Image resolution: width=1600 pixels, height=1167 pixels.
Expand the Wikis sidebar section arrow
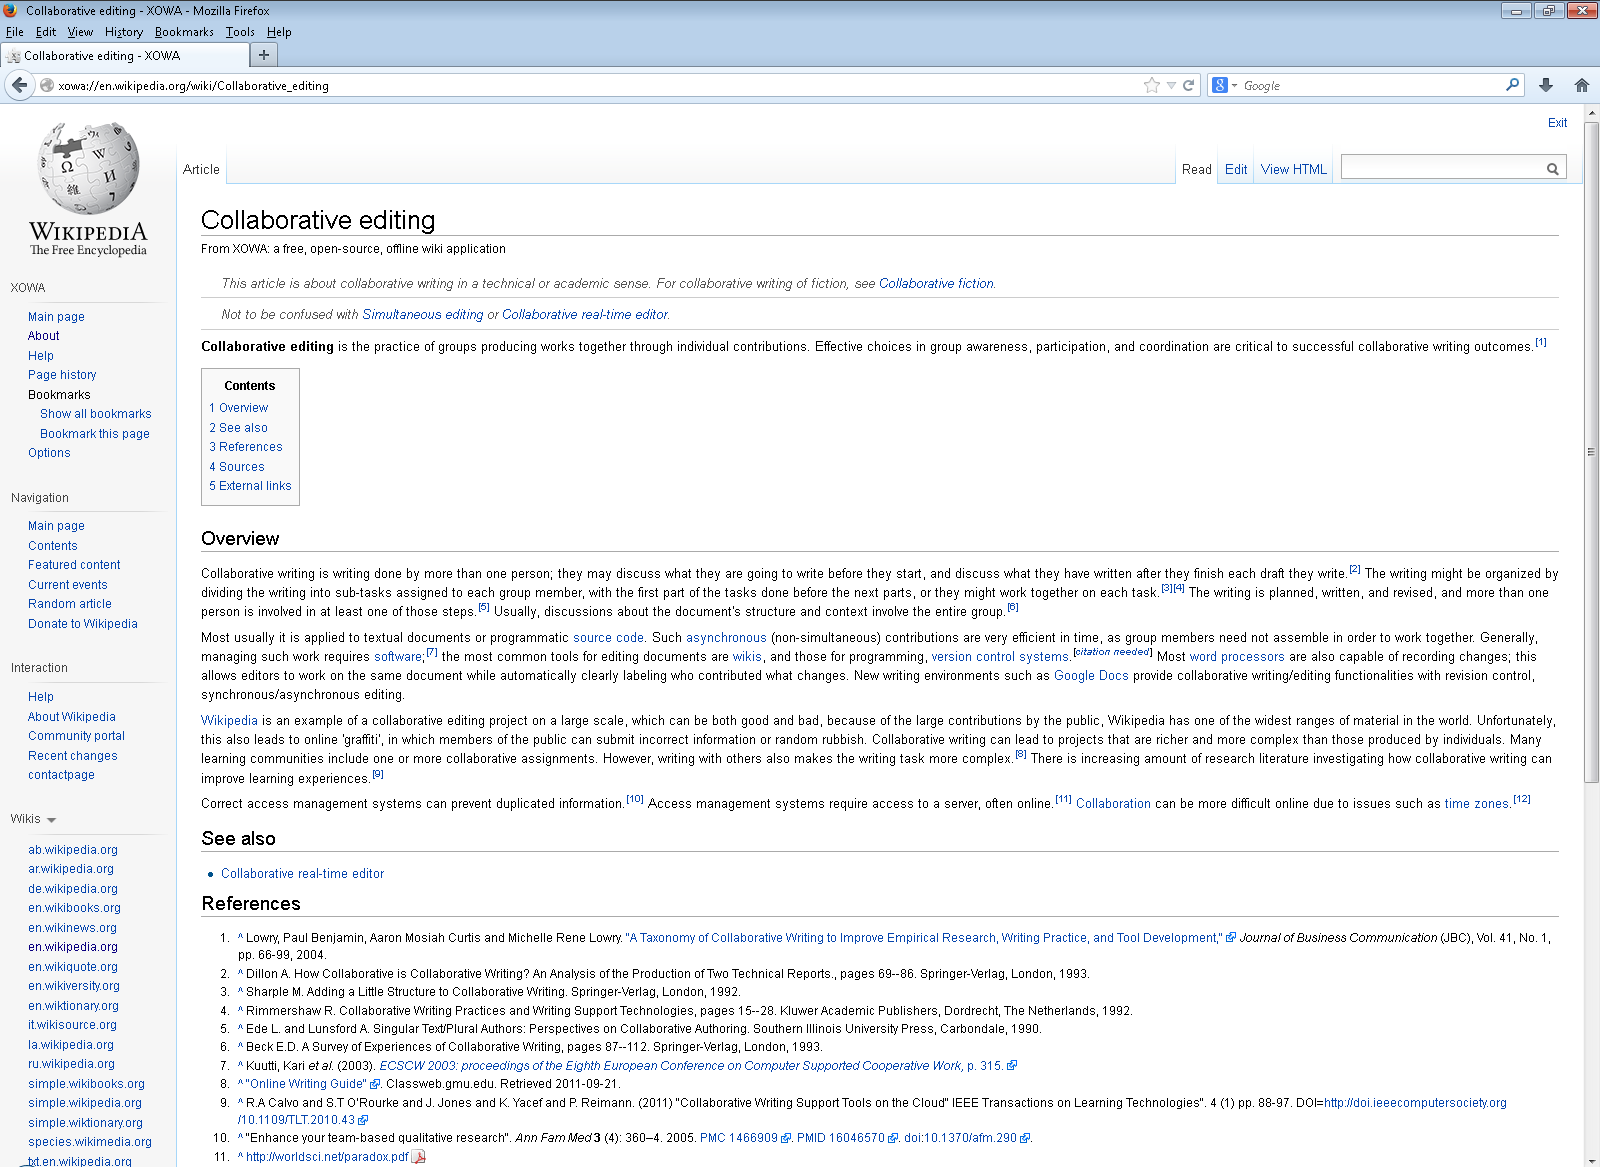tap(51, 820)
